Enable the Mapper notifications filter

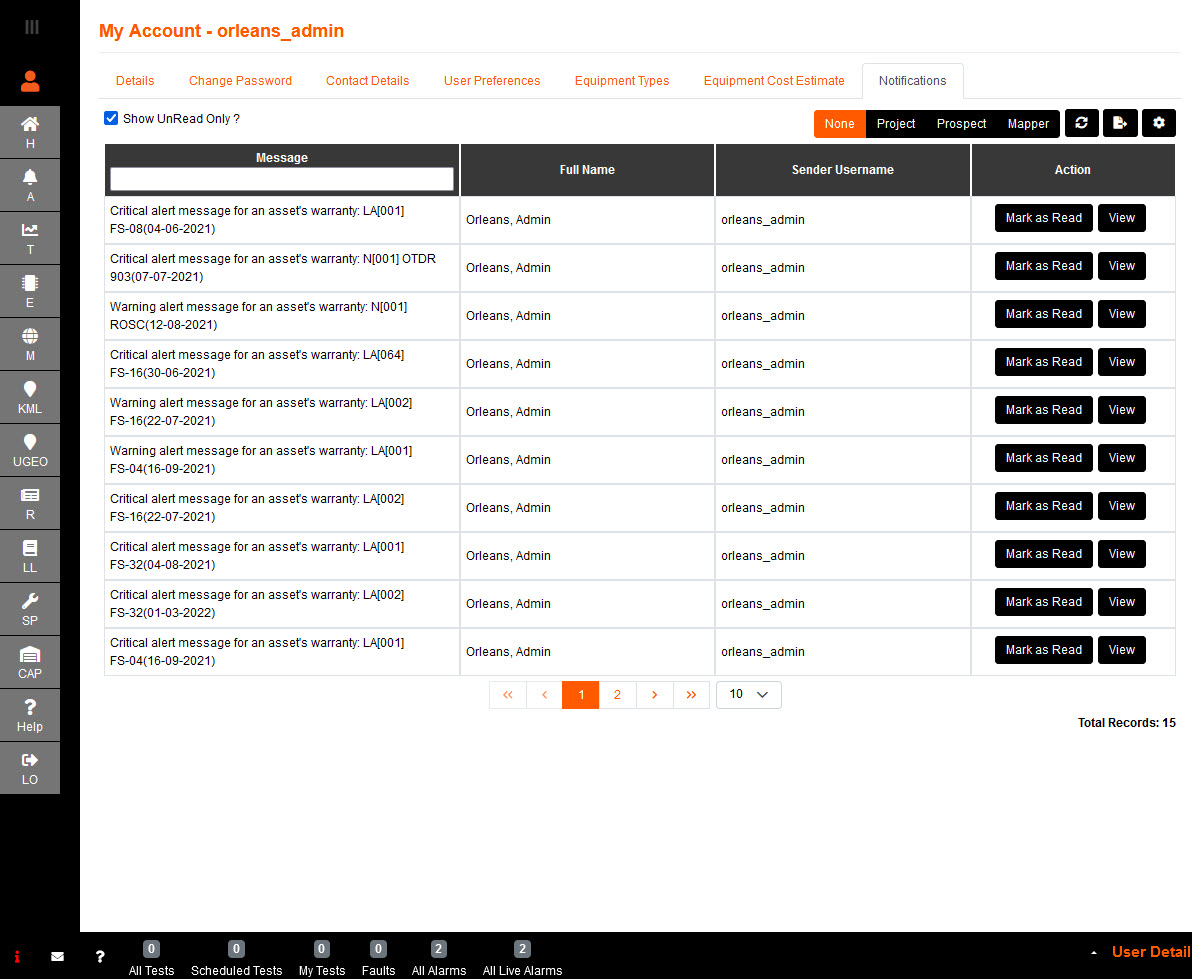point(1028,123)
